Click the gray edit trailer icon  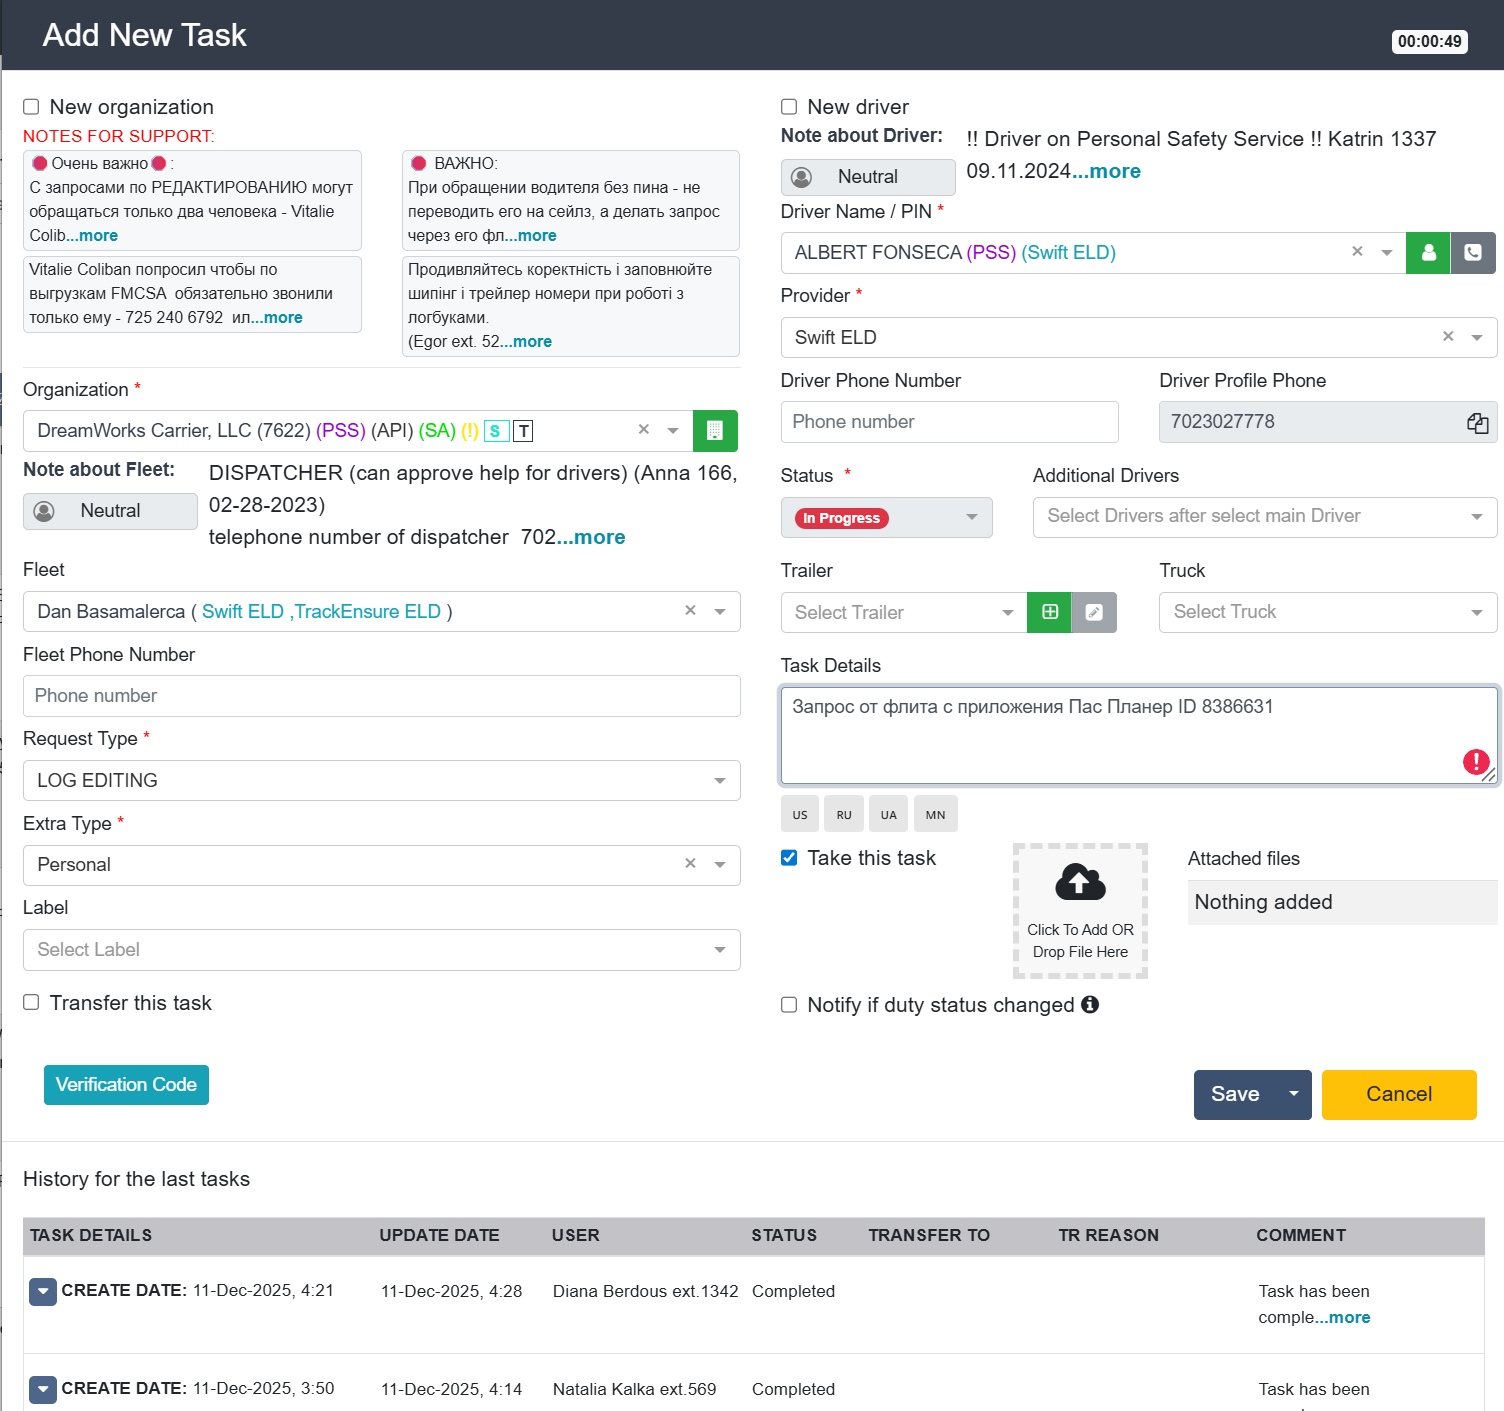coord(1094,612)
